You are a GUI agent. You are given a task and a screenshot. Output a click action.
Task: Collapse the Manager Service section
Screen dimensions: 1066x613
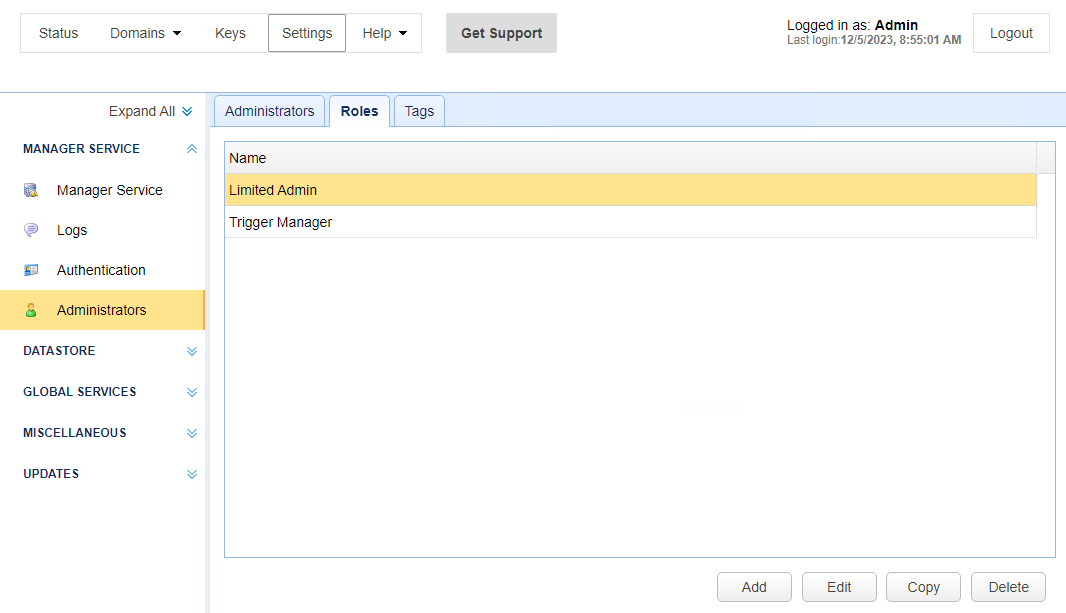[192, 149]
